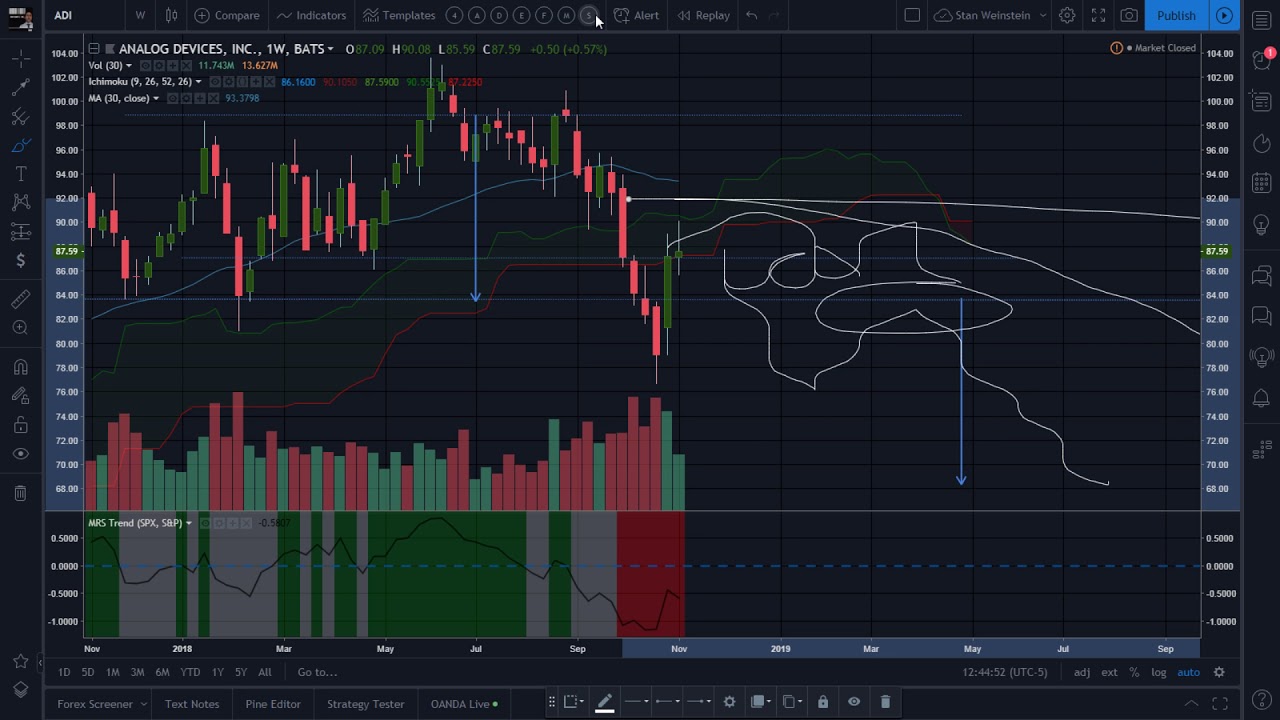Click the play icon next to Publish
1280x720 pixels.
pyautogui.click(x=1224, y=15)
